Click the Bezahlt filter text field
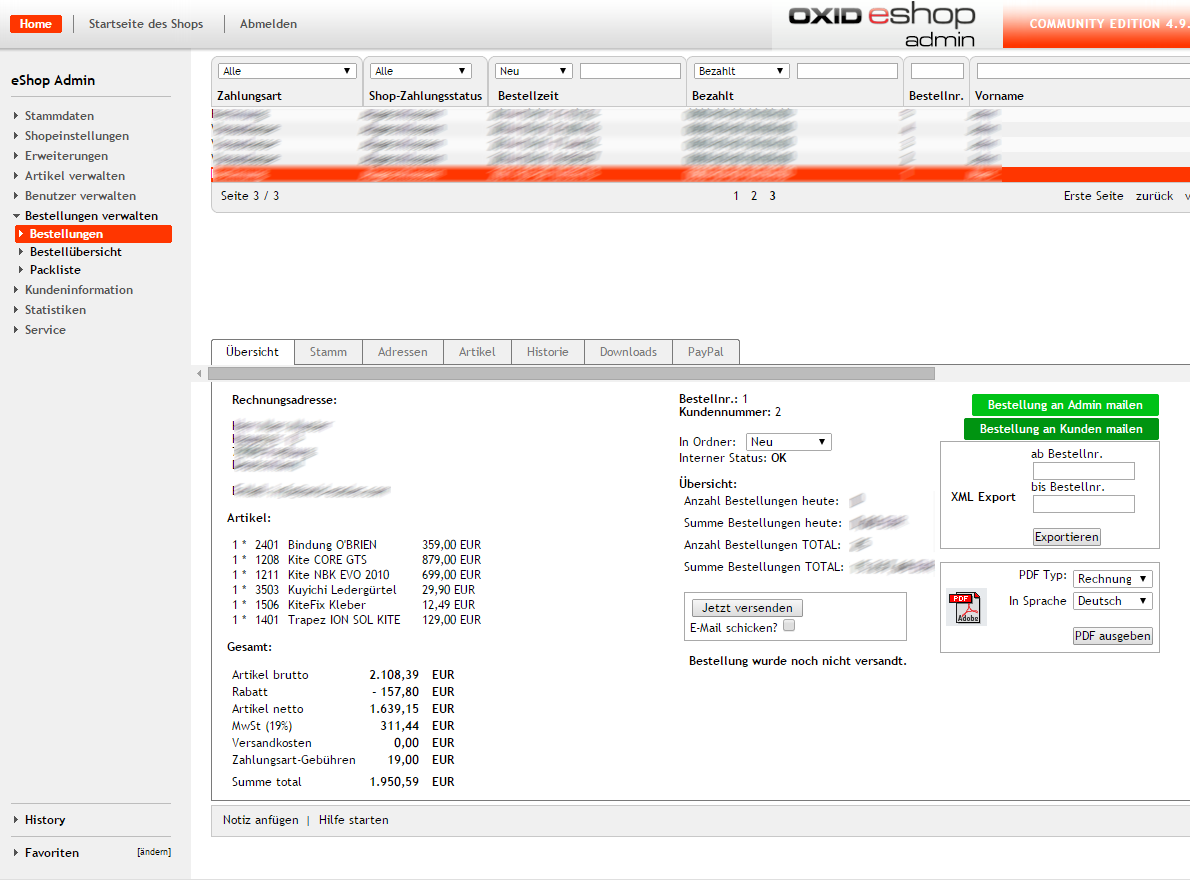The image size is (1190, 880). click(847, 71)
